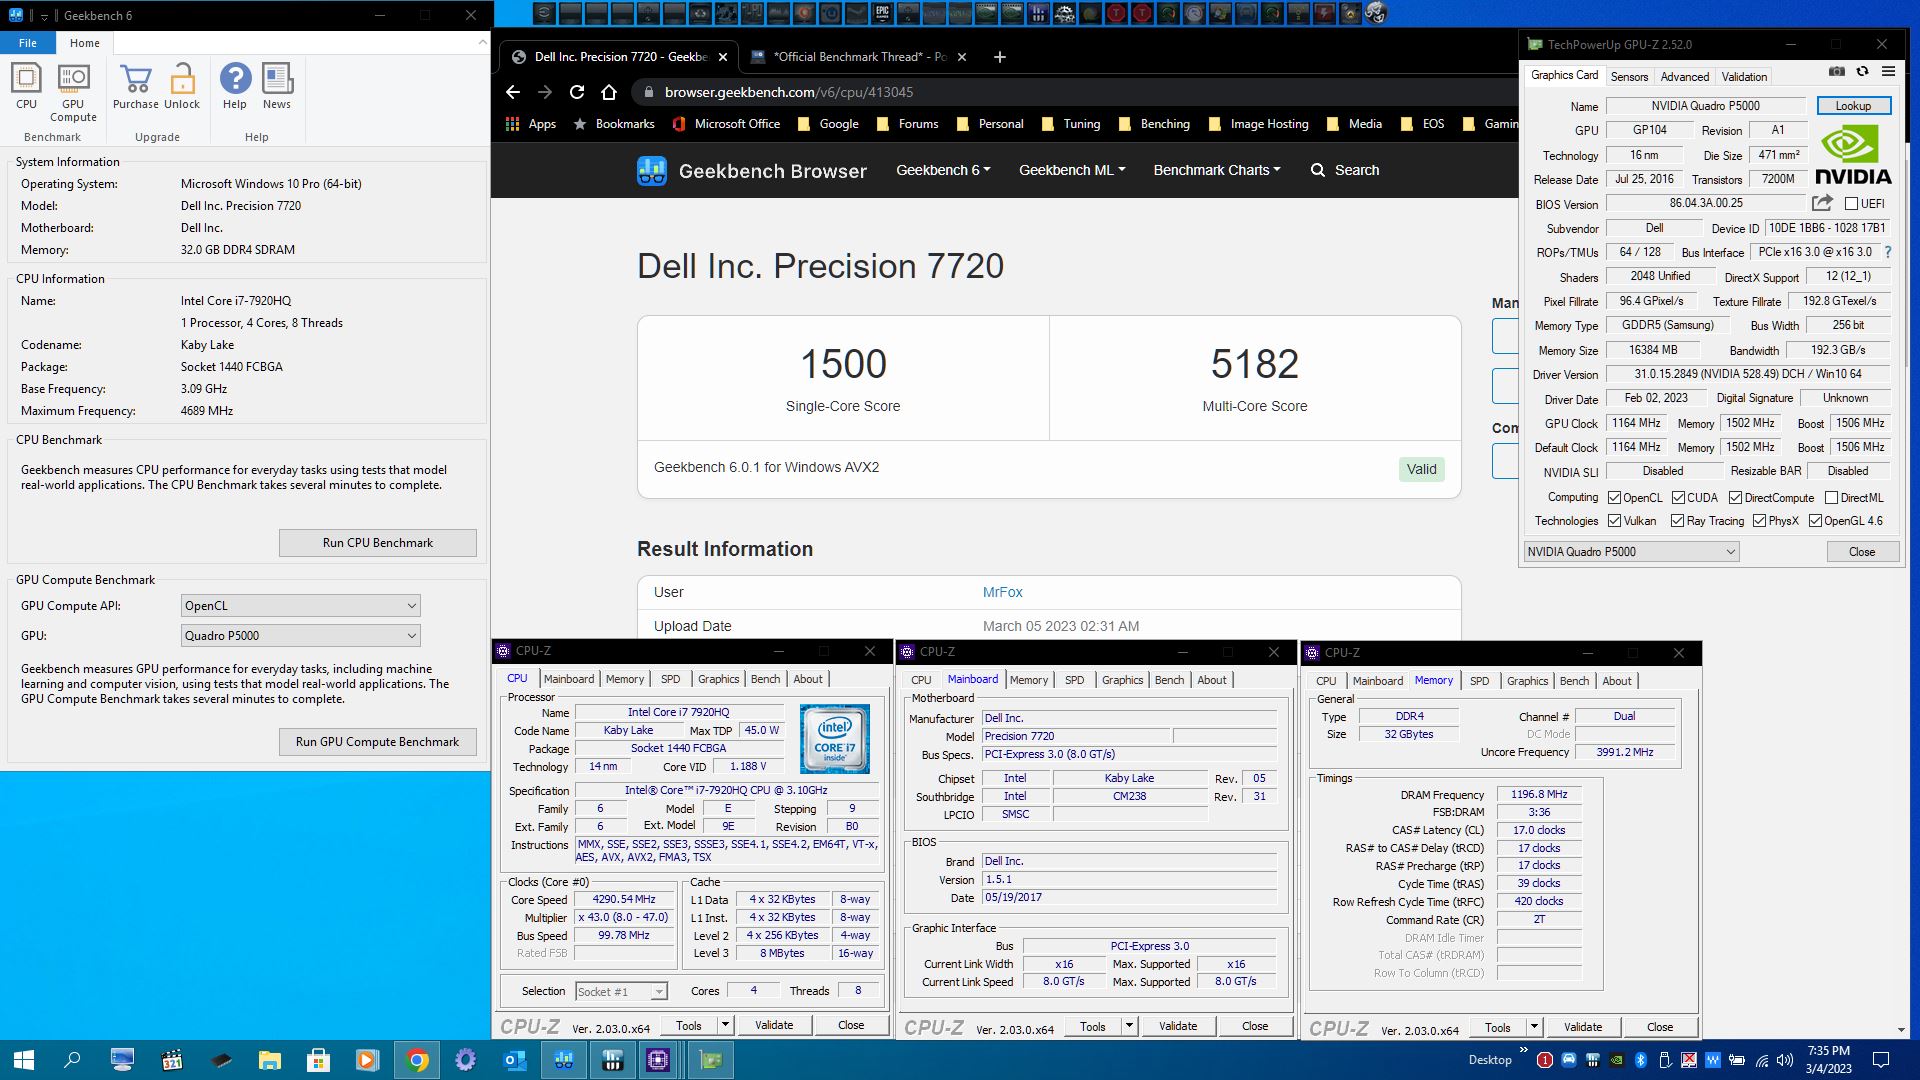Toggle the PhysX checkbox in GPU-Z

pyautogui.click(x=1759, y=521)
